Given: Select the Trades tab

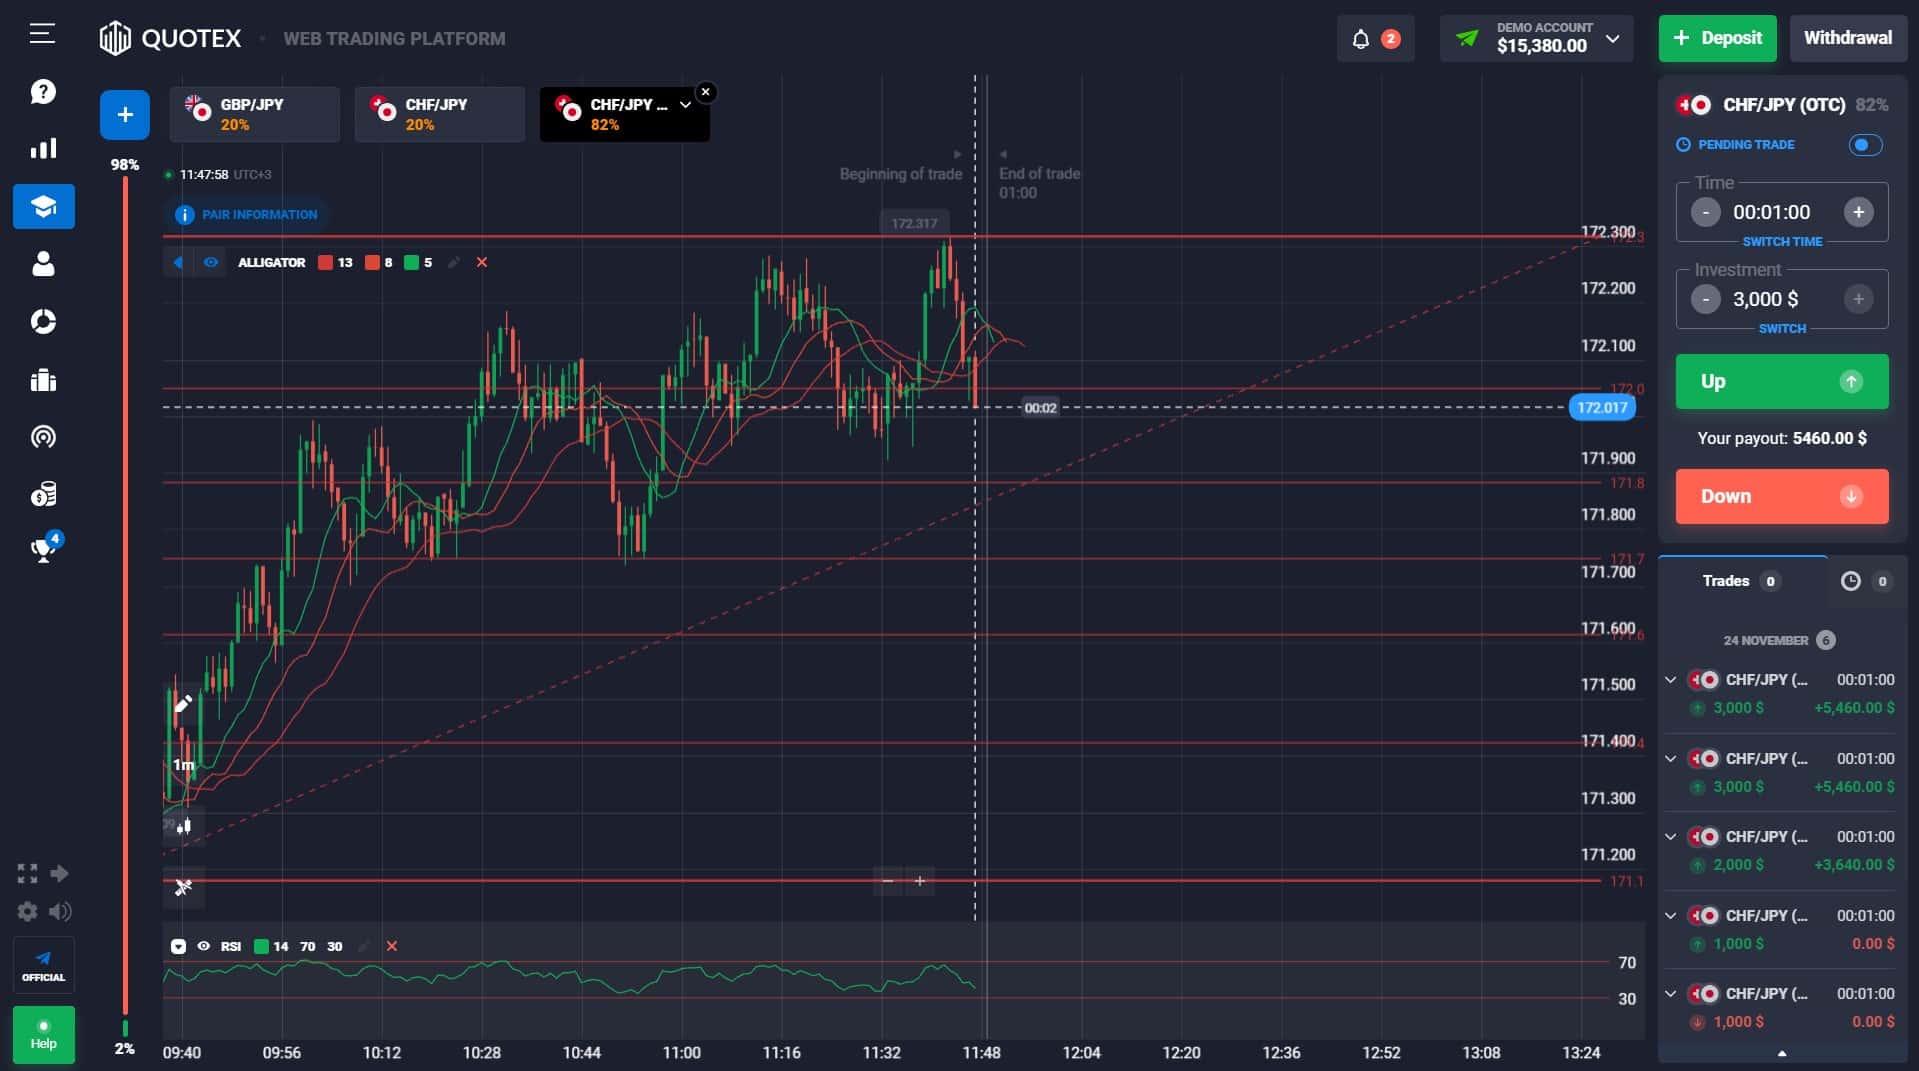Looking at the screenshot, I should coord(1741,581).
